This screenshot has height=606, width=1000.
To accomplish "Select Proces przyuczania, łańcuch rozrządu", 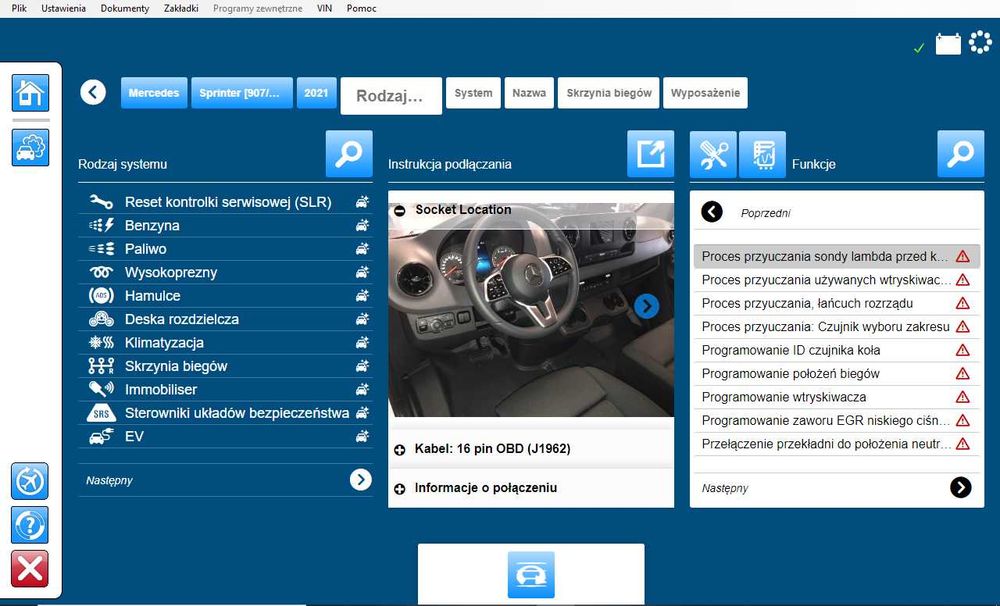I will pos(837,303).
